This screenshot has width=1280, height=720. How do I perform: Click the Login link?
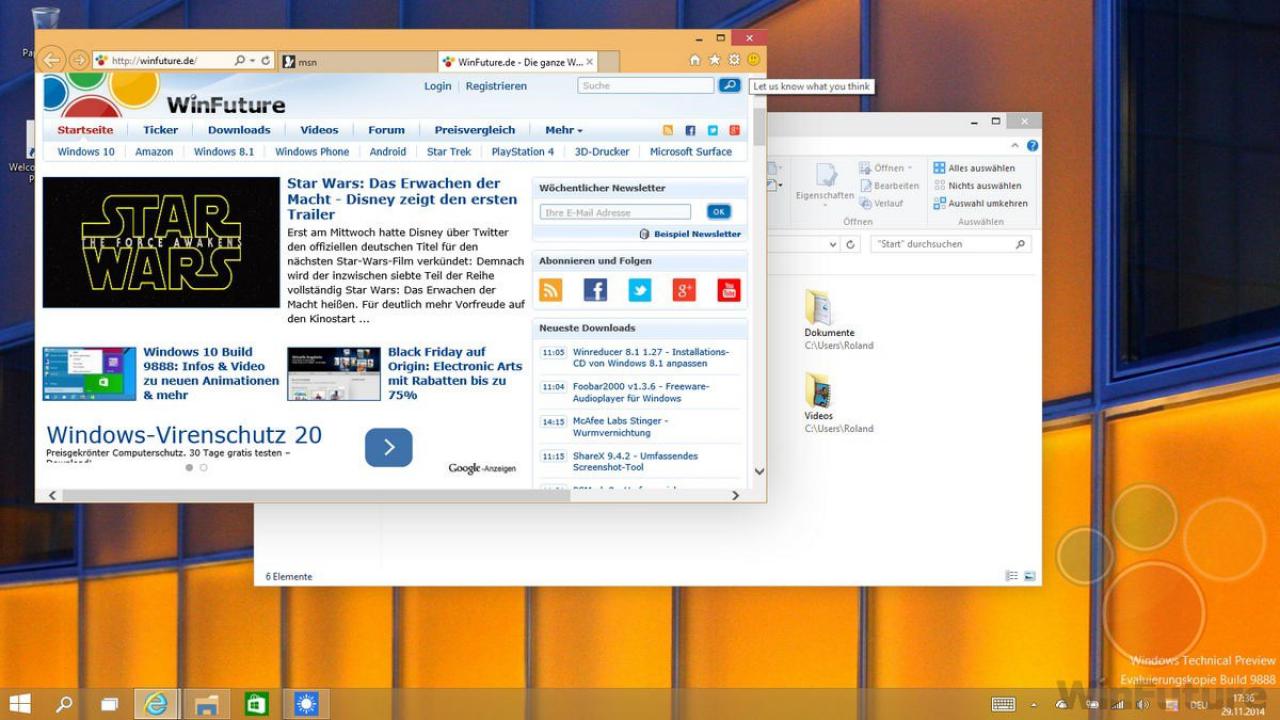coord(438,86)
